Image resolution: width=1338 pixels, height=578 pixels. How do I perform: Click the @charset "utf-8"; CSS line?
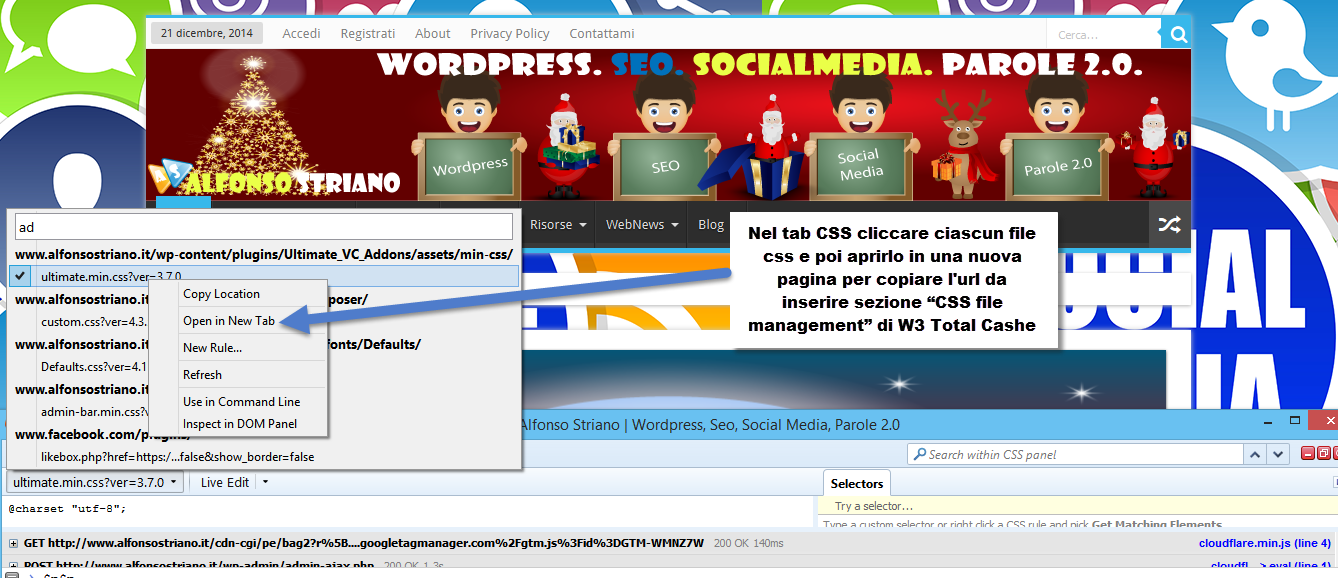click(x=67, y=508)
